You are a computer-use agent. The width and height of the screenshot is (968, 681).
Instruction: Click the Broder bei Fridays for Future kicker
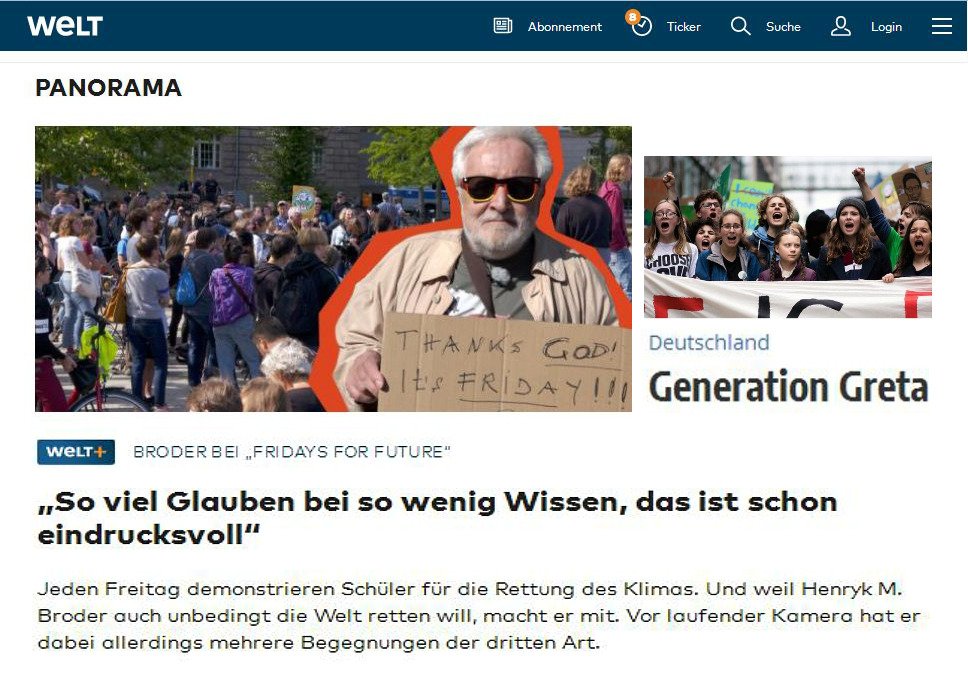coord(292,452)
